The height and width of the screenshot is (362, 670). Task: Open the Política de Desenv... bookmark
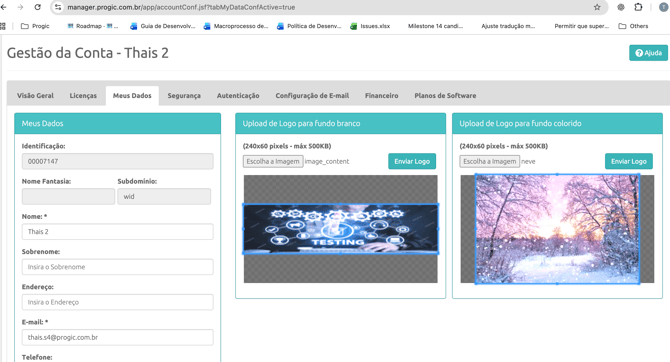pos(309,26)
